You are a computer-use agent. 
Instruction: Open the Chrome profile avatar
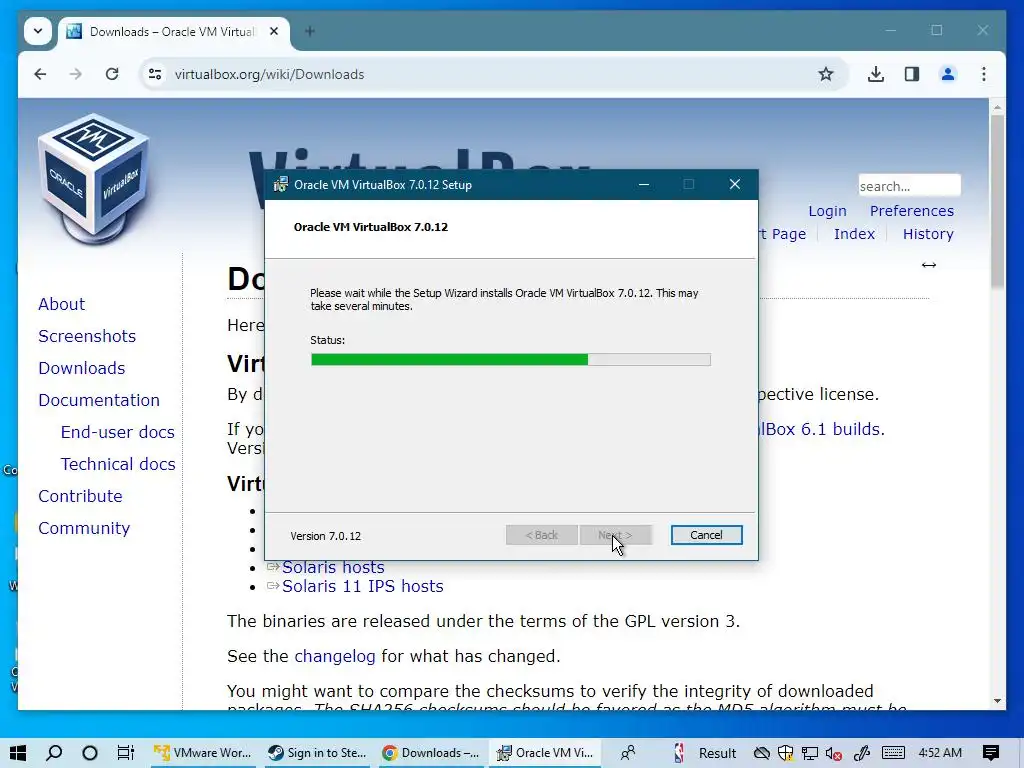[948, 74]
